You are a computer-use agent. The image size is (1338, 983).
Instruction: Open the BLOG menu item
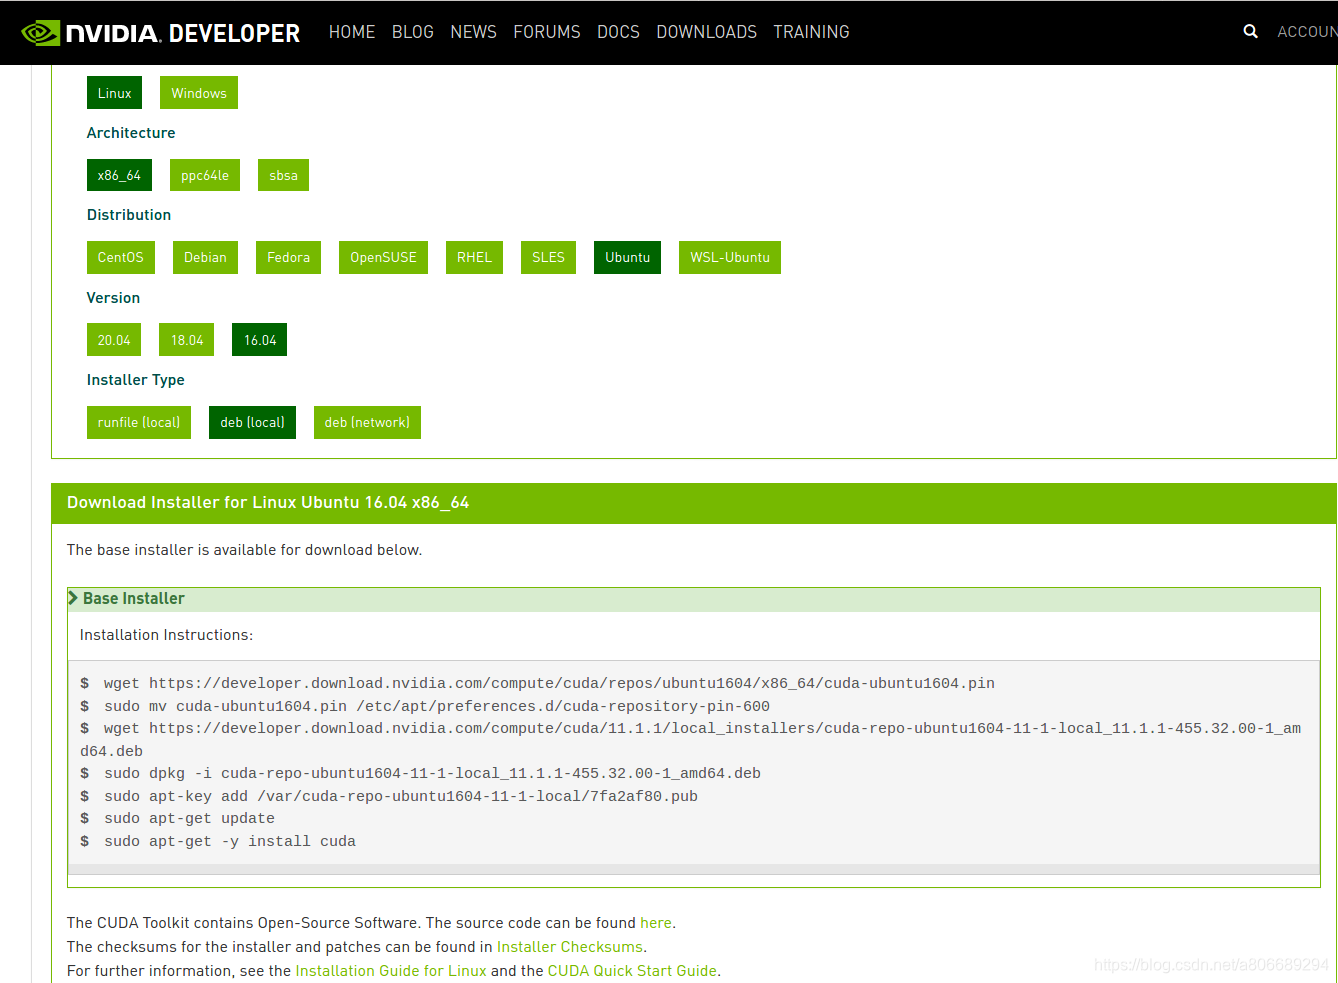click(x=413, y=32)
